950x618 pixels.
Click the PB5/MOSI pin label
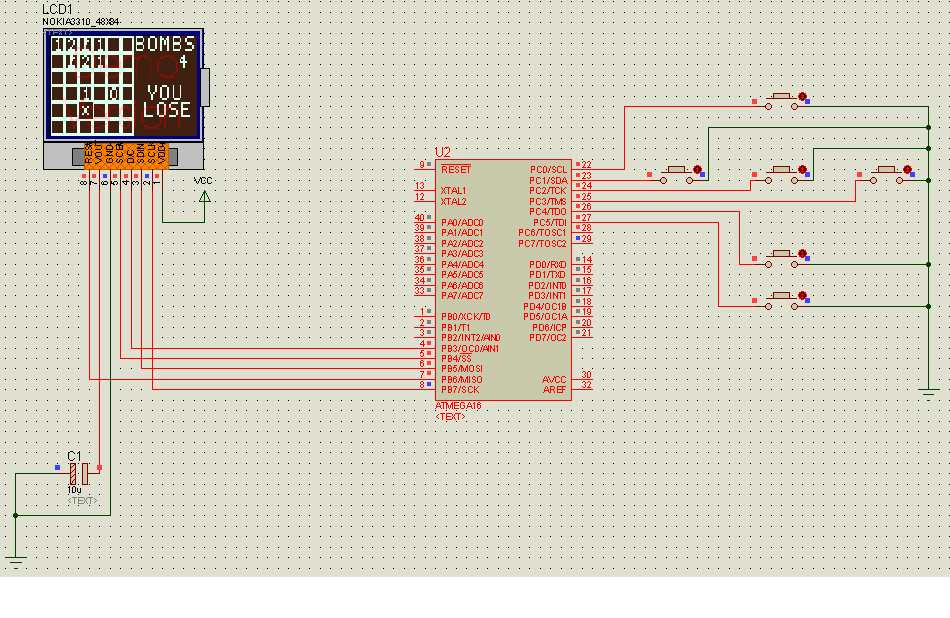coord(462,369)
